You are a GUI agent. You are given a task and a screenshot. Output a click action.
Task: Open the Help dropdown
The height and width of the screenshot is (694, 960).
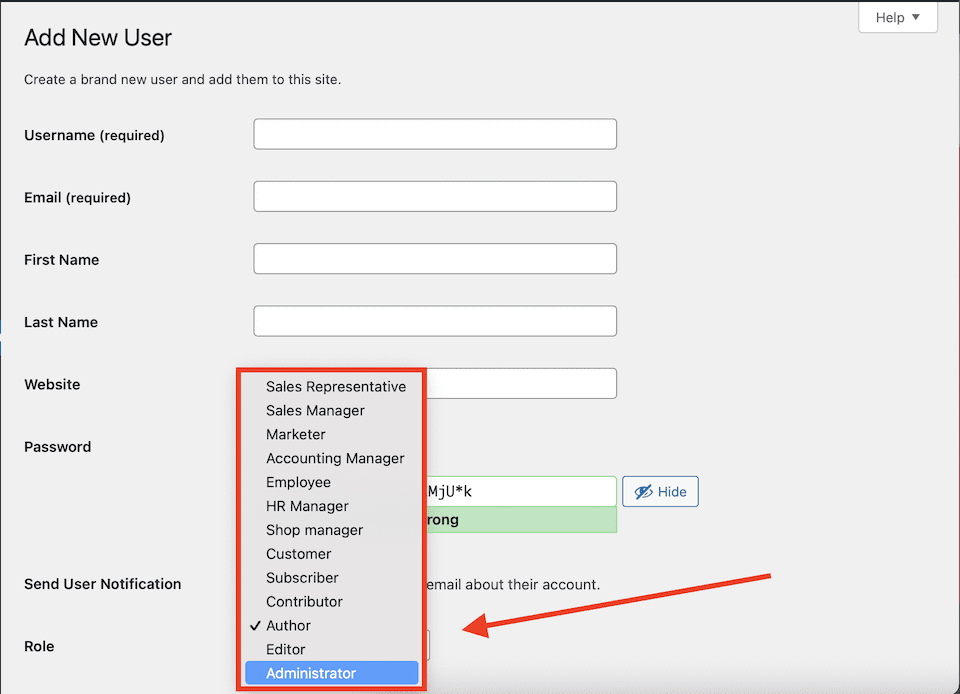897,17
